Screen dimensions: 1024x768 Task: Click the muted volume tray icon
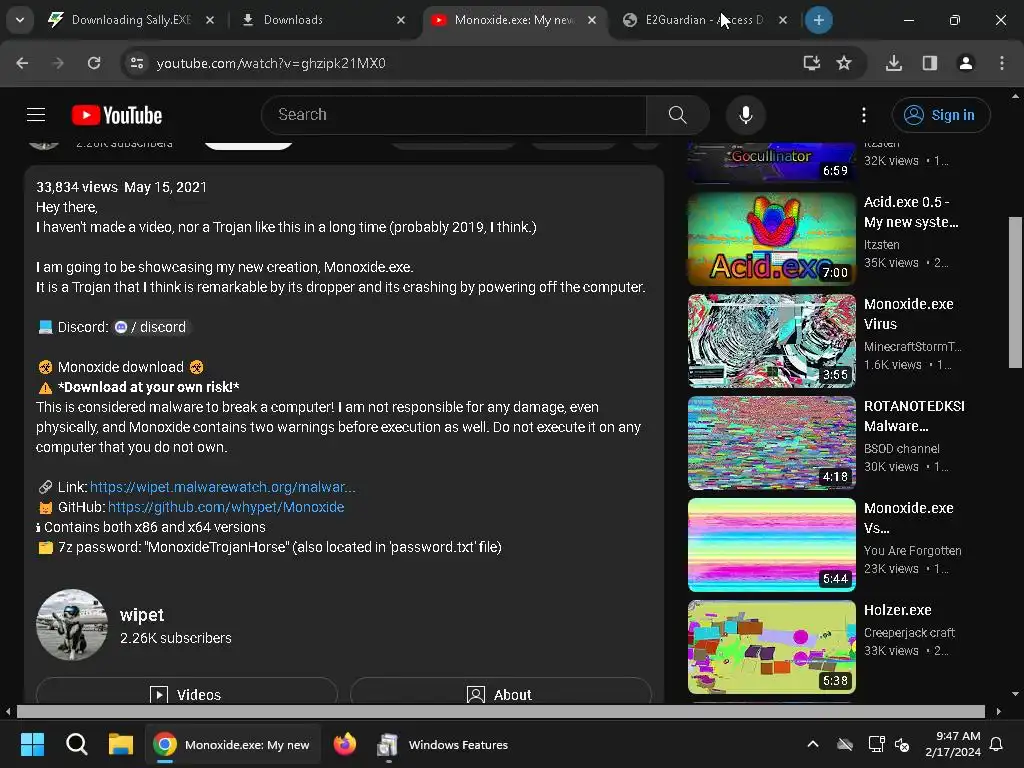pos(902,744)
